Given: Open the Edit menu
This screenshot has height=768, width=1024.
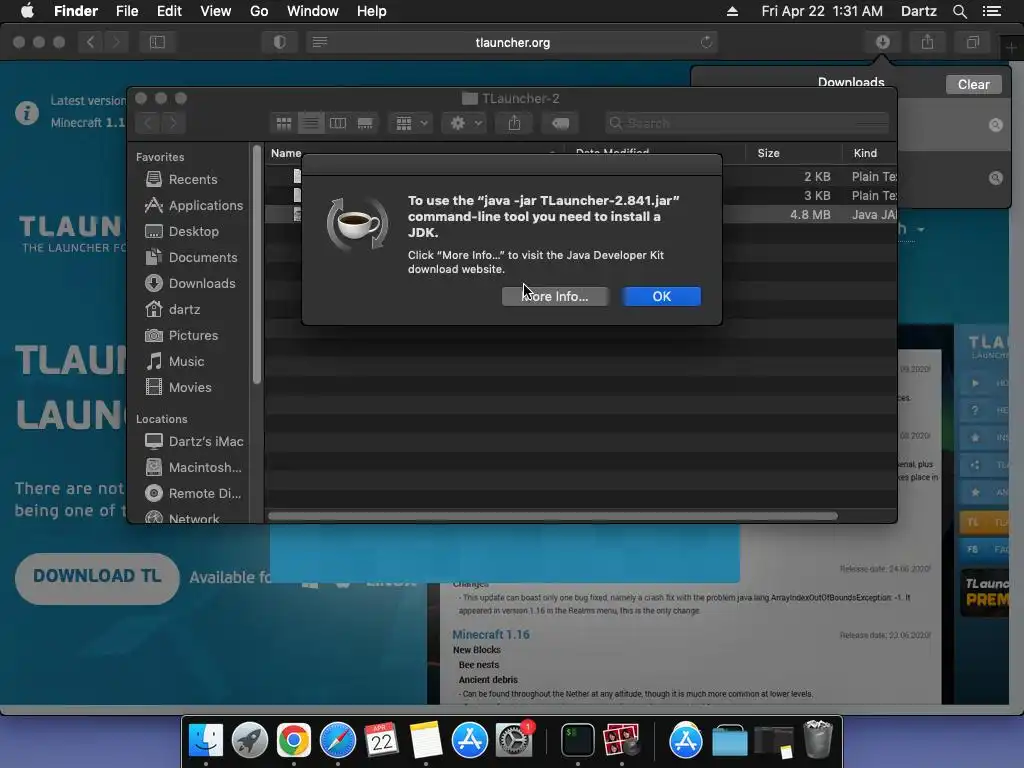Looking at the screenshot, I should (x=169, y=11).
